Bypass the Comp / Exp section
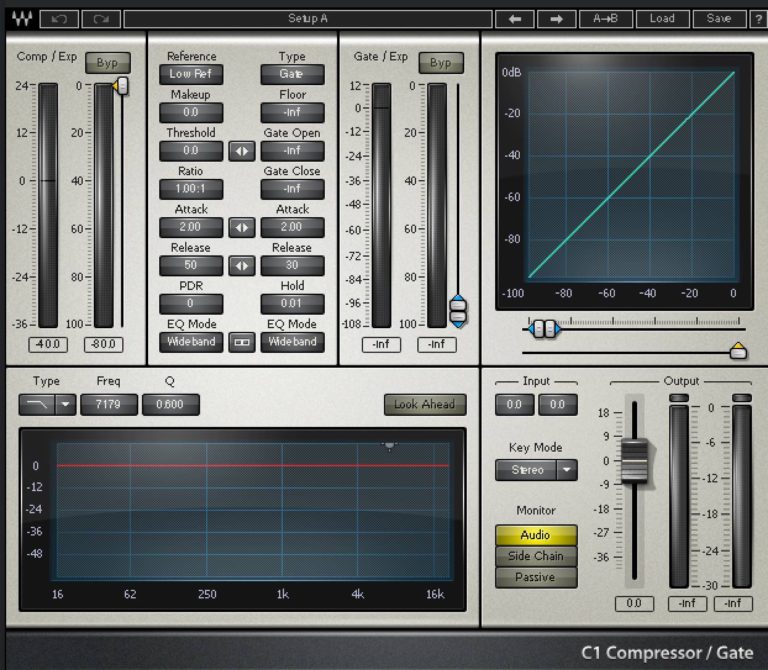Image resolution: width=768 pixels, height=670 pixels. point(107,63)
